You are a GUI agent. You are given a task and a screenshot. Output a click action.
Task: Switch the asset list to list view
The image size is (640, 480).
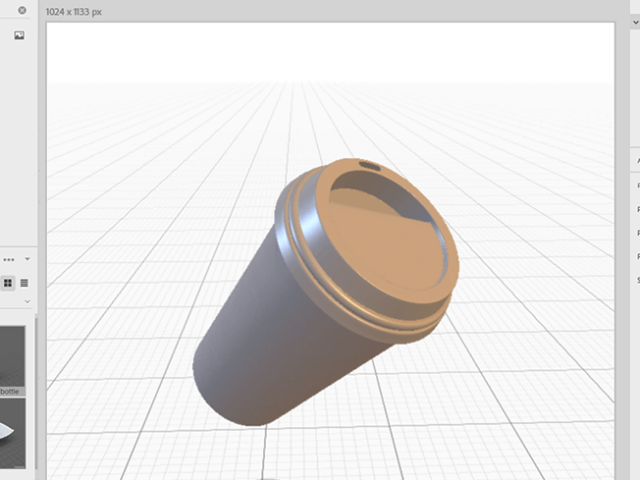tap(24, 283)
